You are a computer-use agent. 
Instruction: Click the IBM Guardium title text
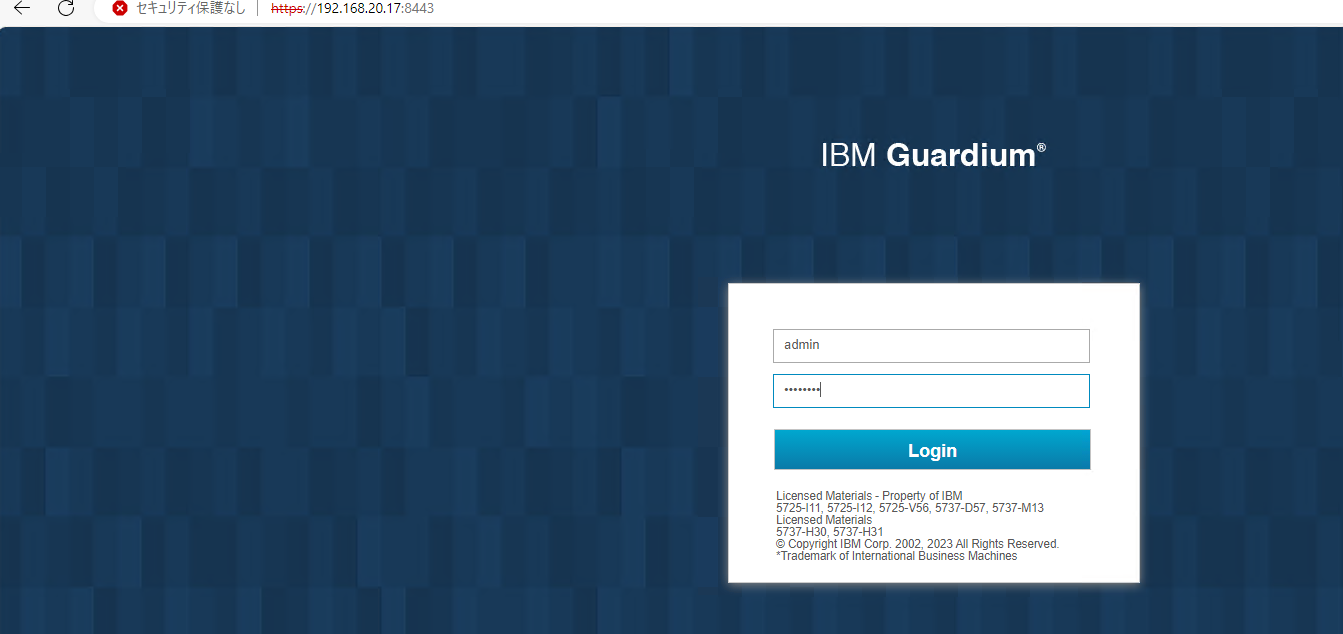933,155
